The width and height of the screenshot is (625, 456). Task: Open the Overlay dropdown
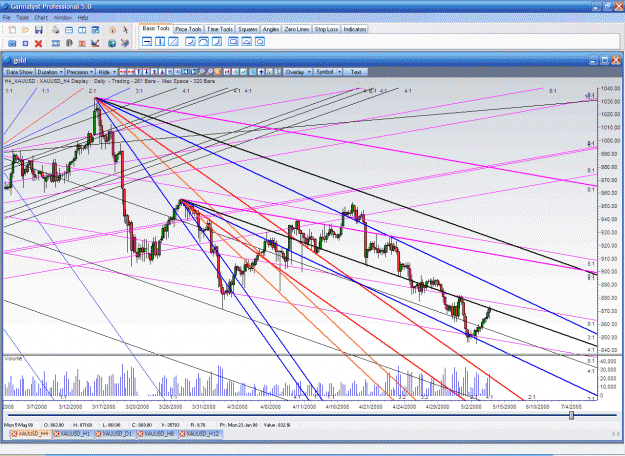[297, 72]
